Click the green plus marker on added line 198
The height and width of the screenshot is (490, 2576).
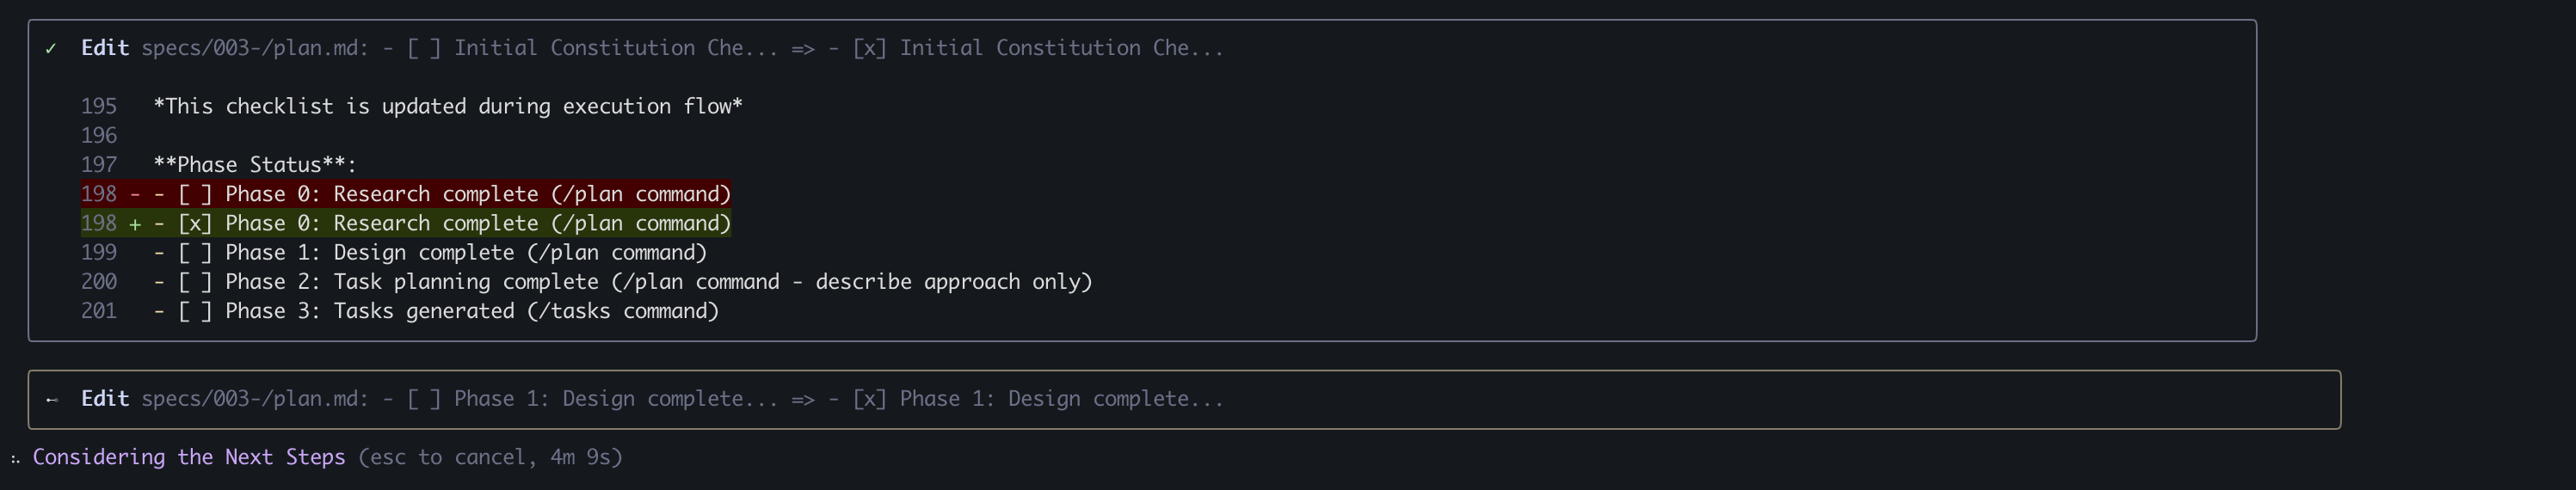[x=135, y=224]
